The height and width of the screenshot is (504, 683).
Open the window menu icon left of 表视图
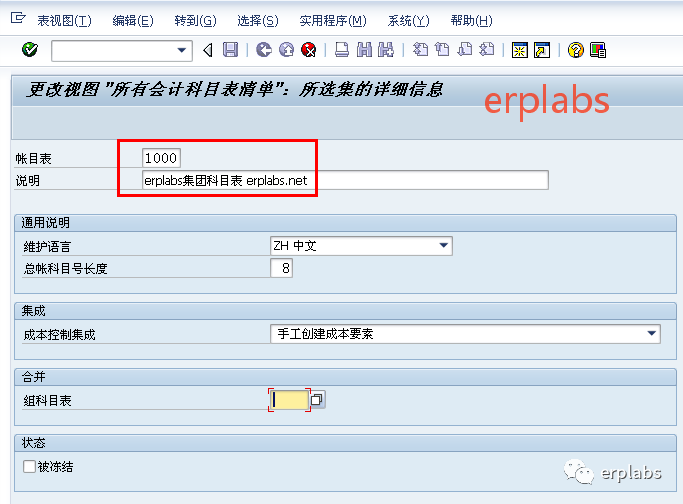(18, 18)
